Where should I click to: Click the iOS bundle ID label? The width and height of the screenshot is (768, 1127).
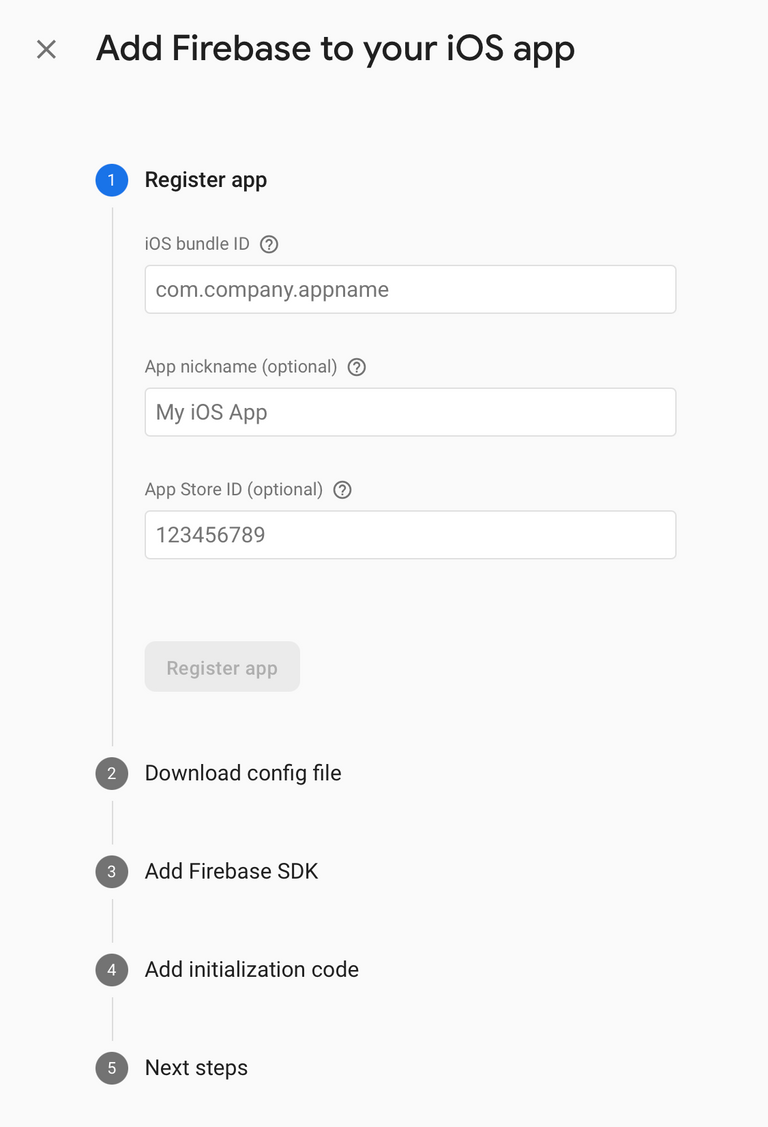197,244
